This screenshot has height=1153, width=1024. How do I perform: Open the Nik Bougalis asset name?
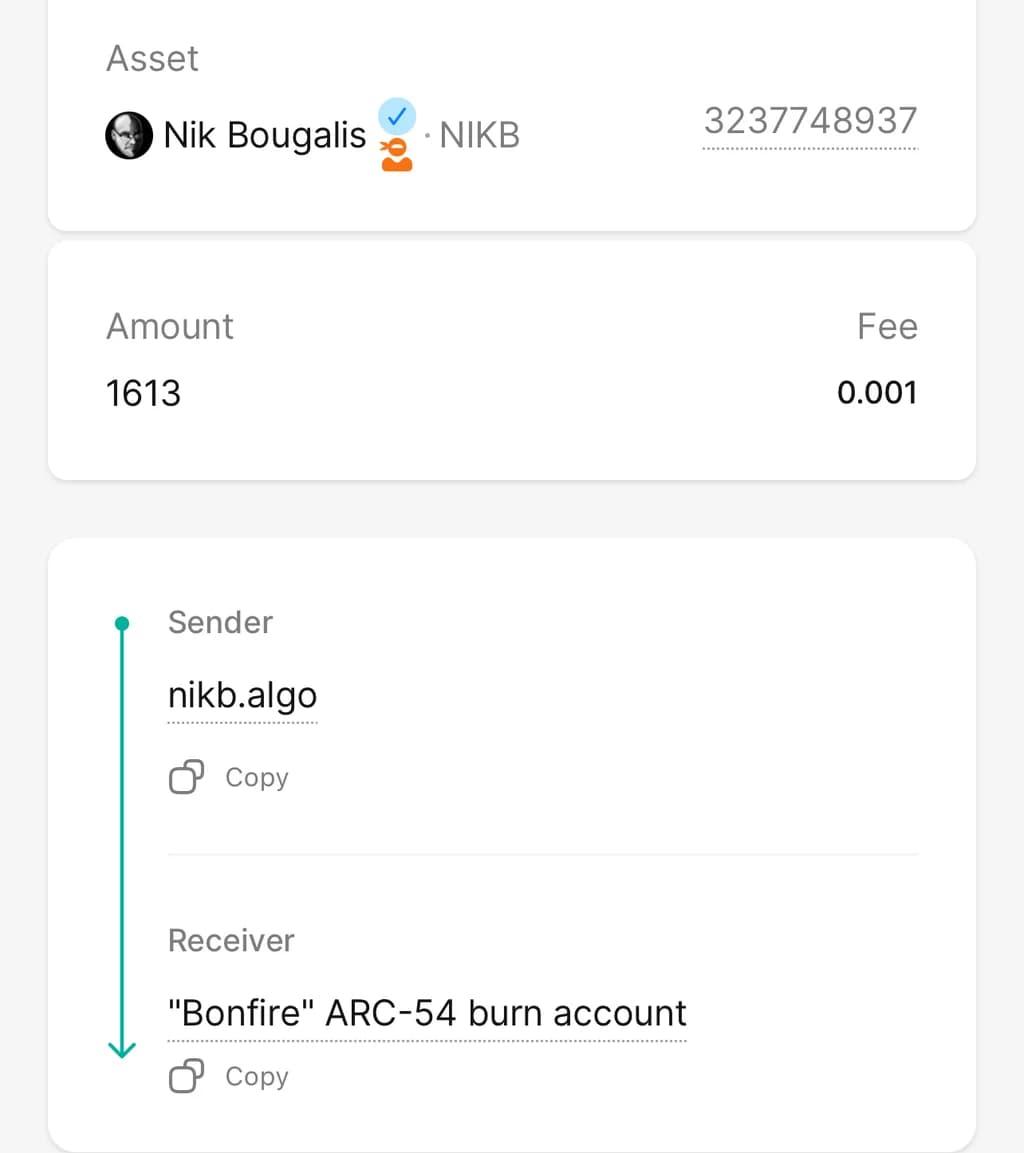click(x=265, y=135)
